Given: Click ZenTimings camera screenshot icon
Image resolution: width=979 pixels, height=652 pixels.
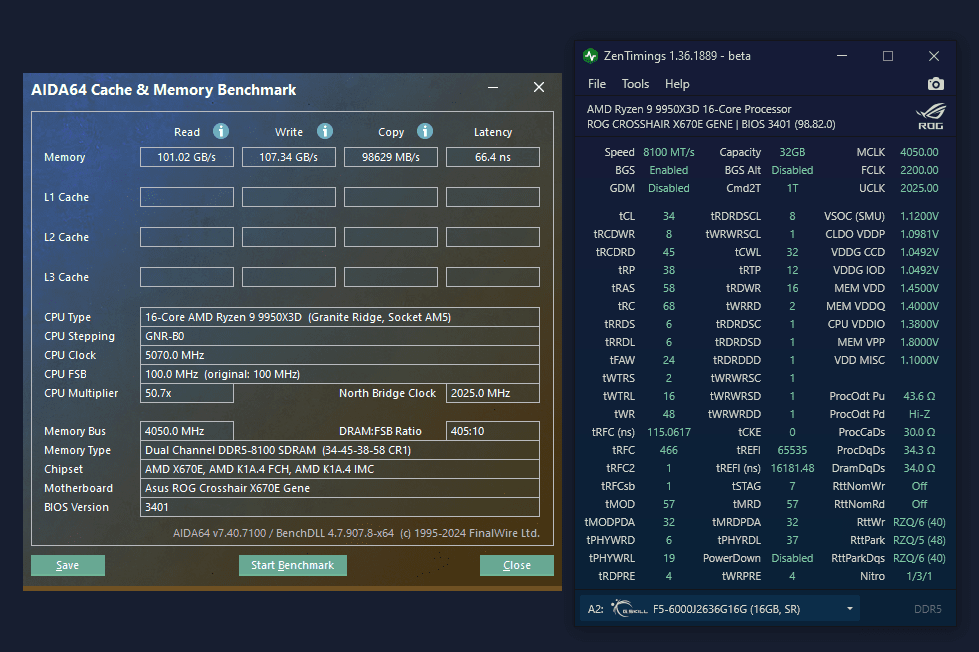Looking at the screenshot, I should click(x=935, y=84).
